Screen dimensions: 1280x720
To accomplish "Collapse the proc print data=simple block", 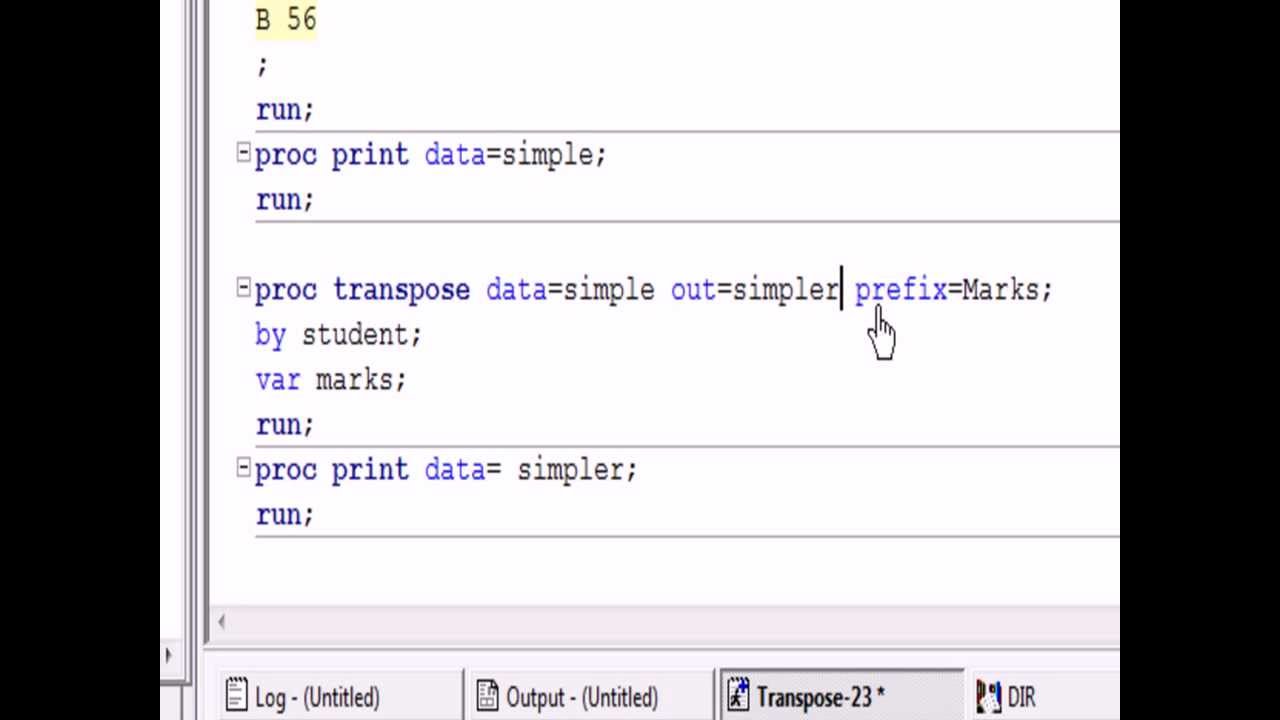I will tap(243, 153).
